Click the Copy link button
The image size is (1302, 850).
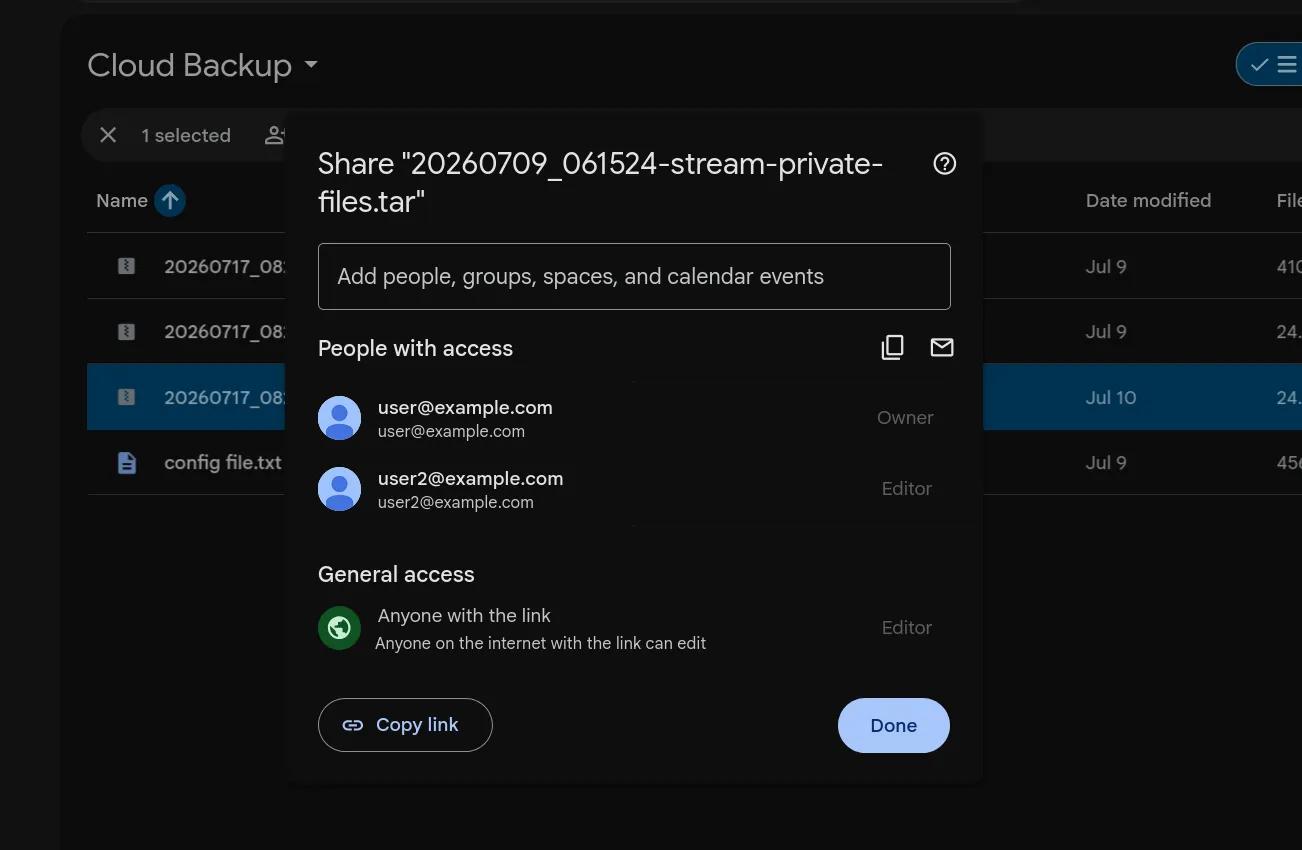click(405, 725)
